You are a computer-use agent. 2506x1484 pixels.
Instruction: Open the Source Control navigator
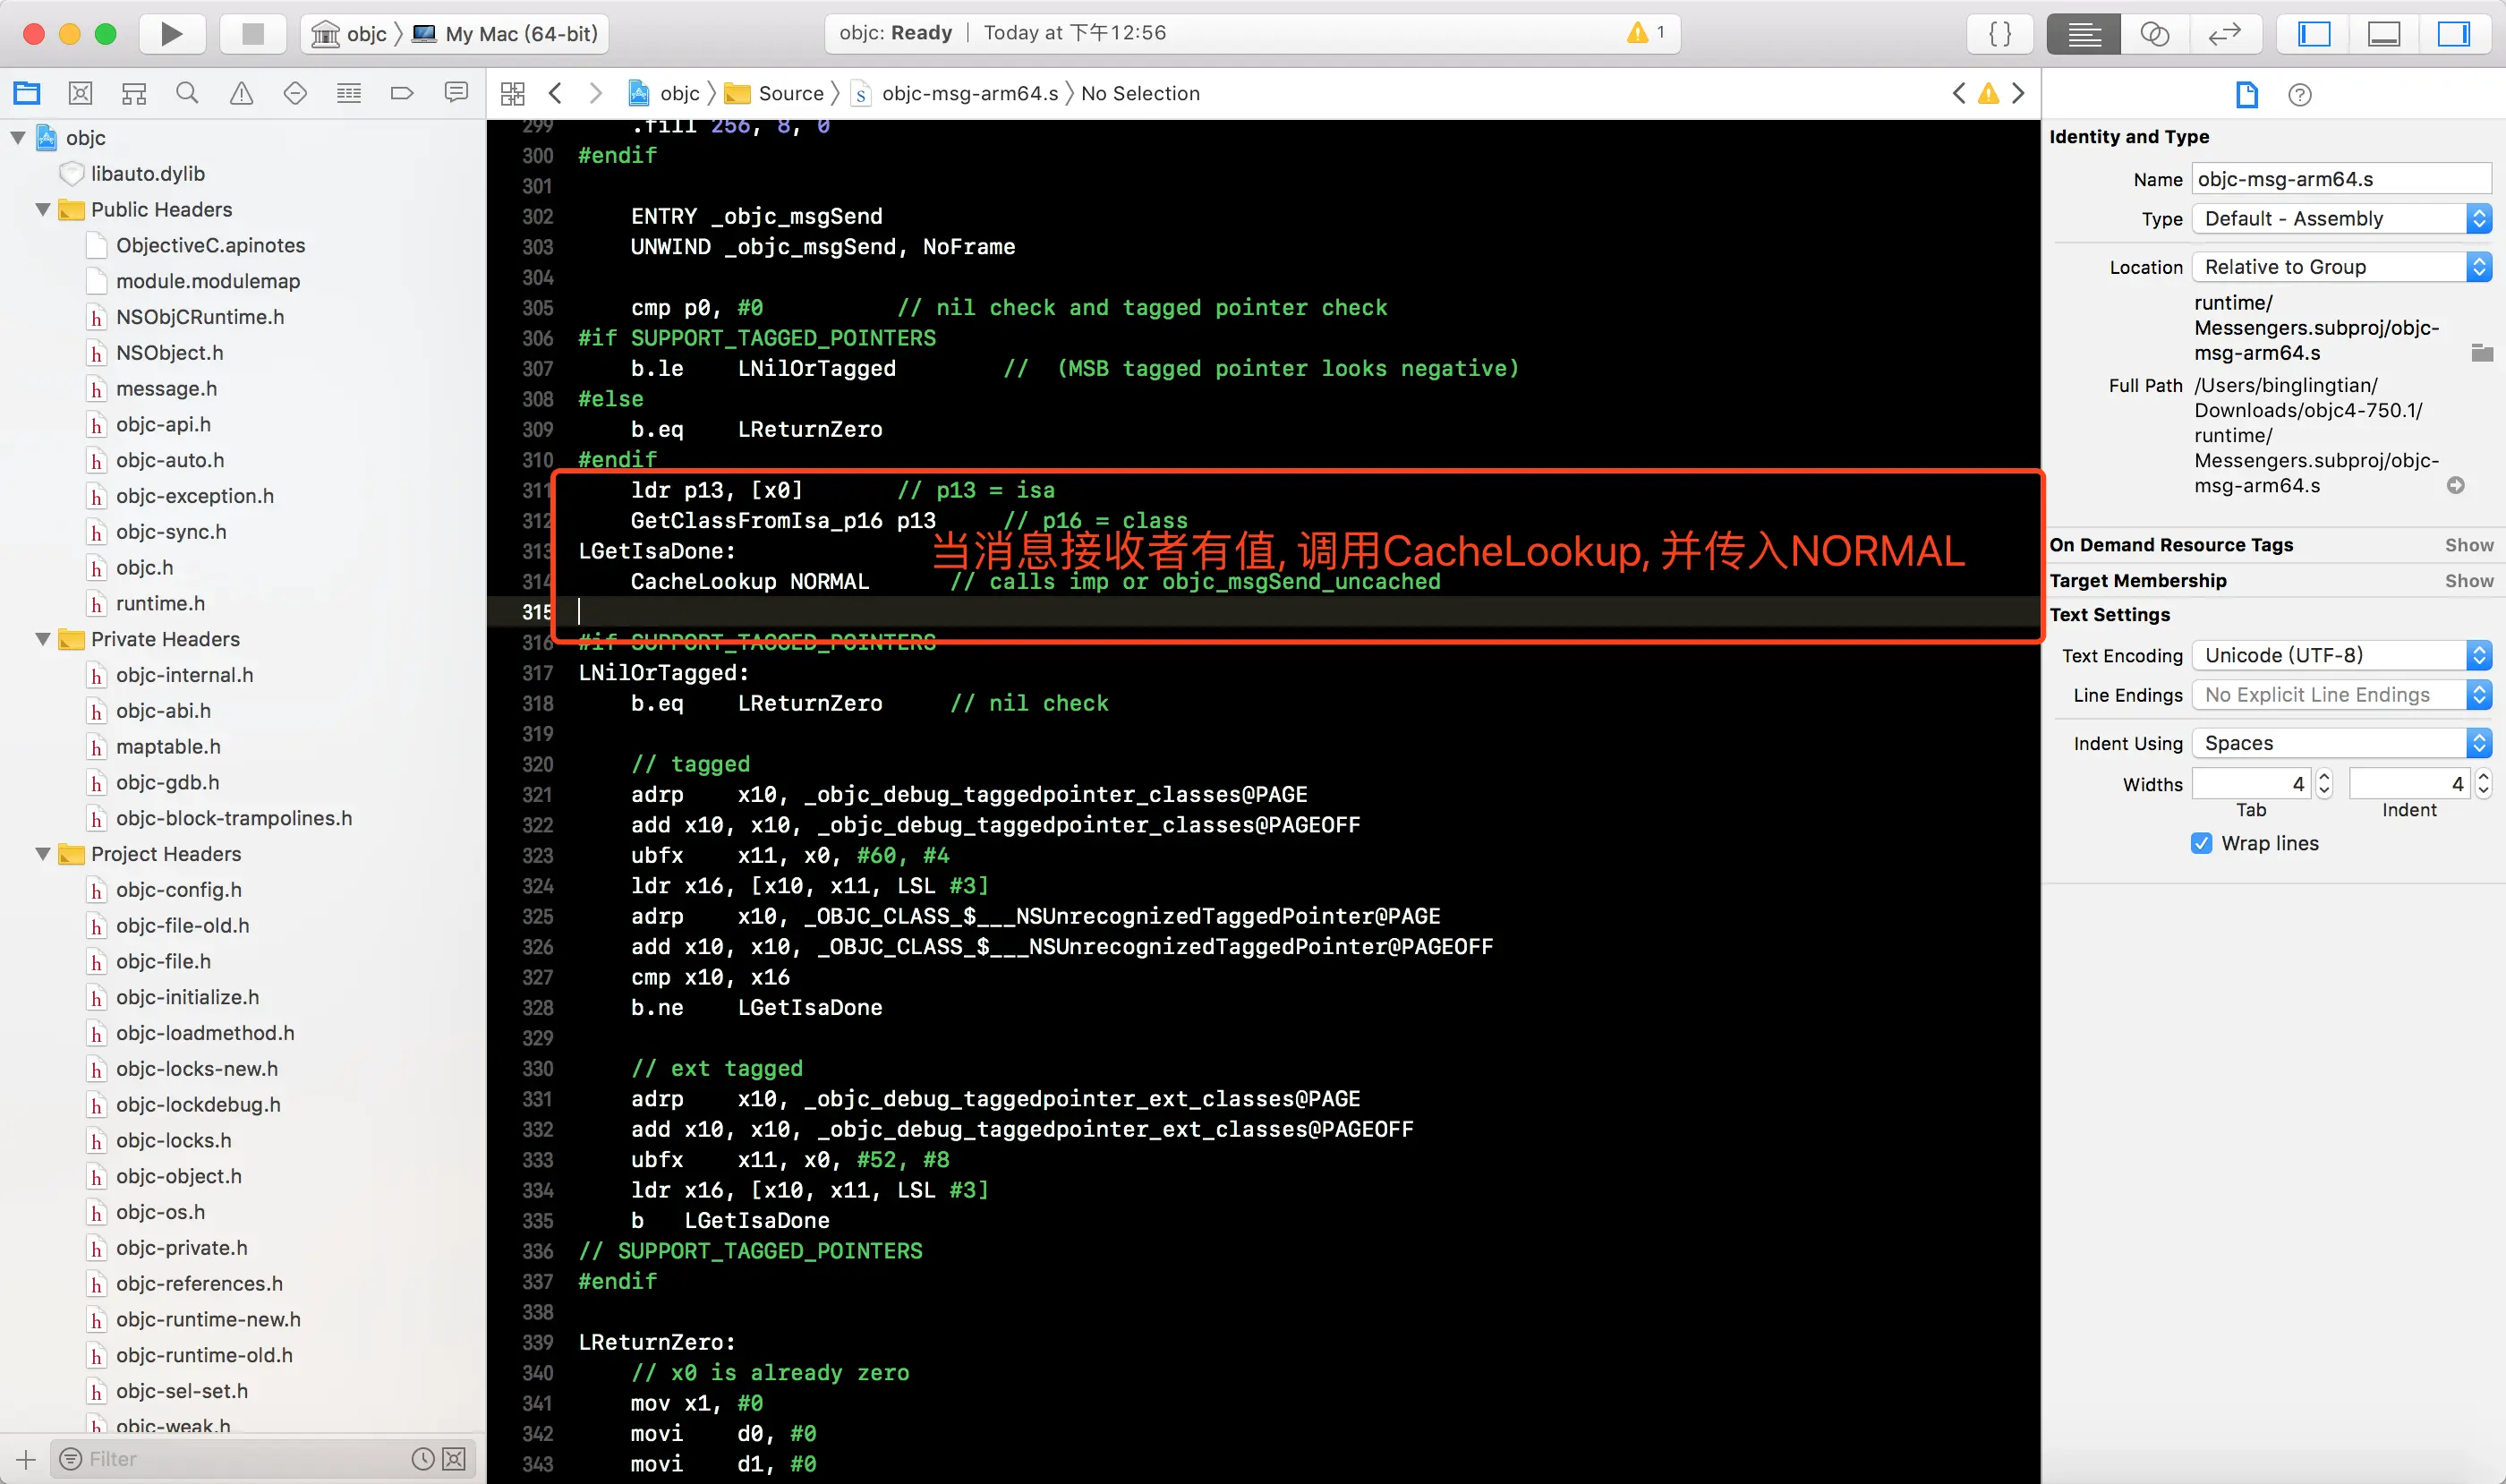pos(80,93)
